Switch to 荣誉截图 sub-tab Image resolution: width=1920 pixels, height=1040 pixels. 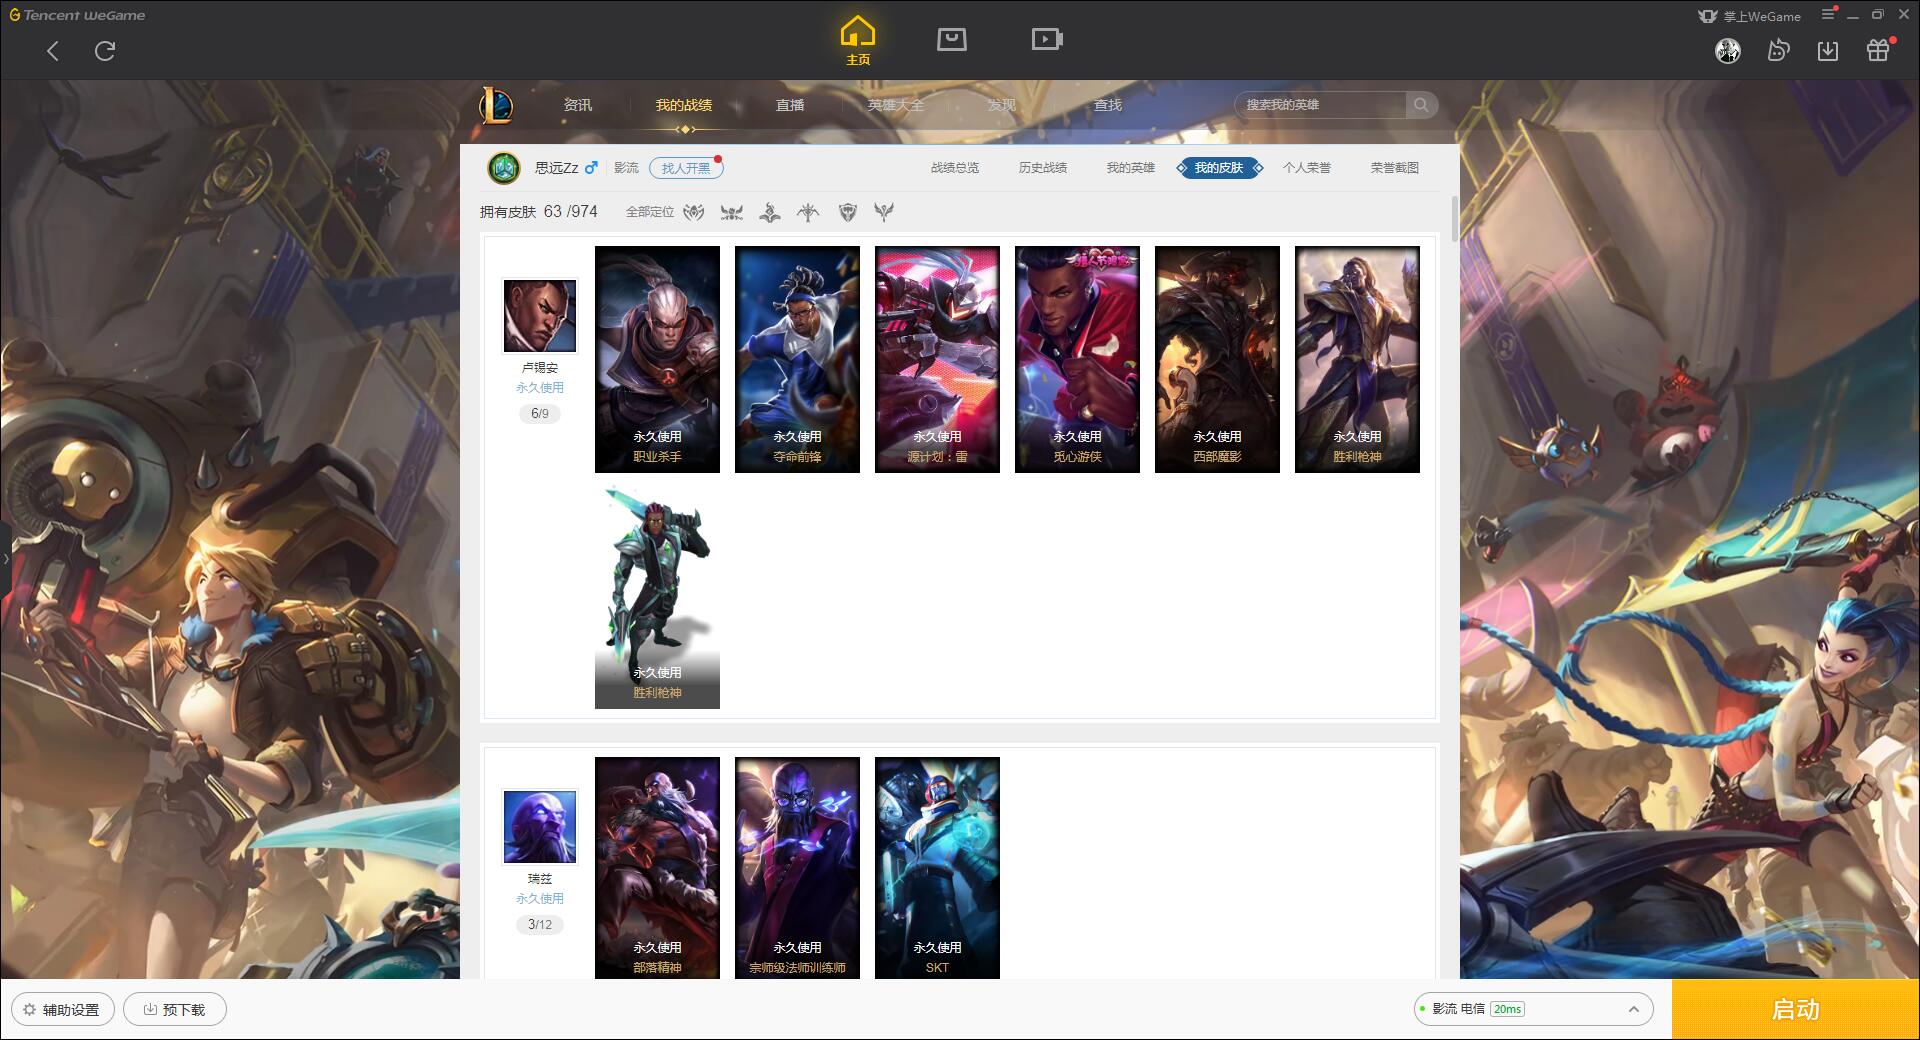pyautogui.click(x=1395, y=168)
